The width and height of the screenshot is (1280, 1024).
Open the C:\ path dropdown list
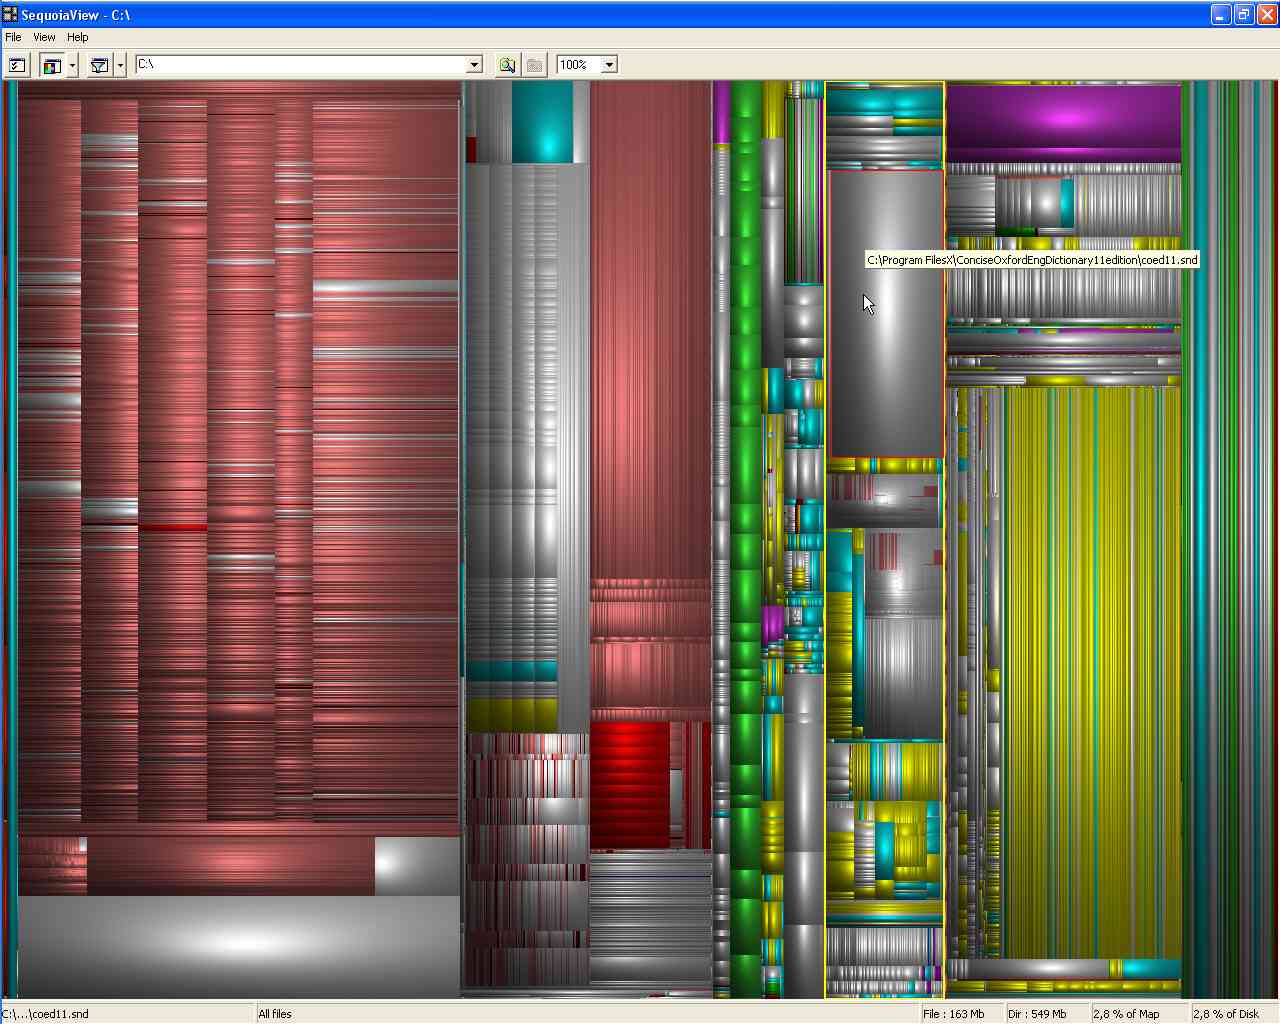(x=474, y=65)
